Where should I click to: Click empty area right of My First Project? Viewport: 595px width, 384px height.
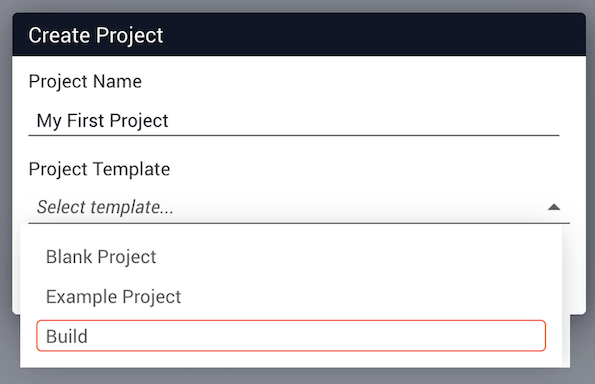(x=364, y=121)
